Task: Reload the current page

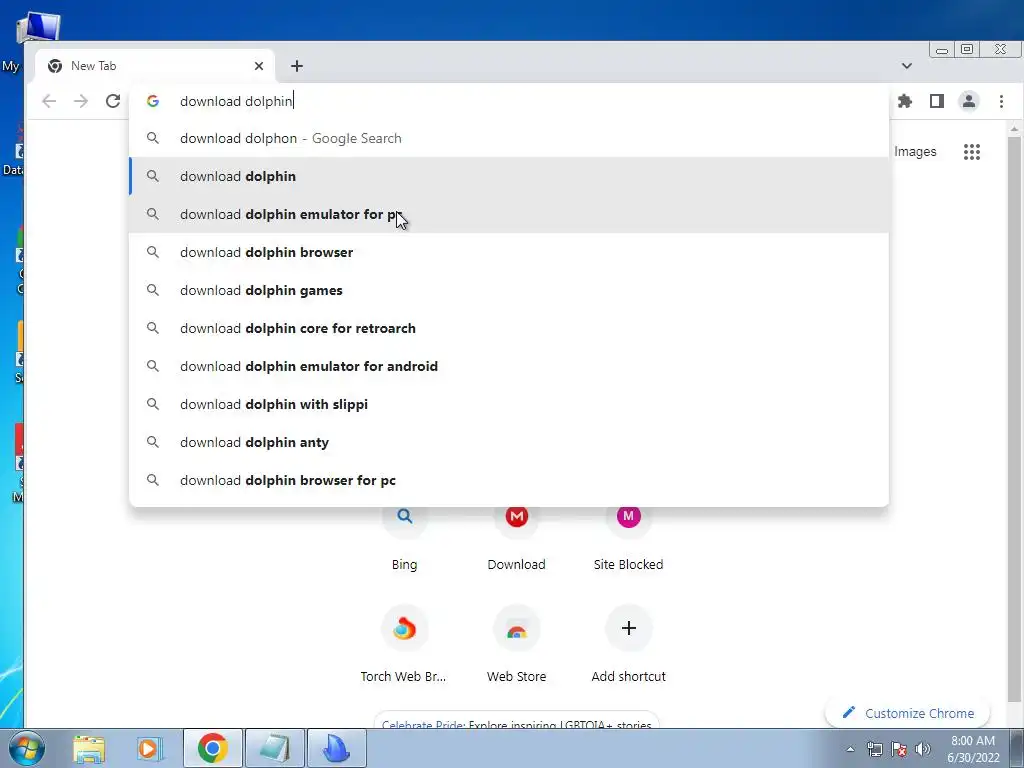Action: [x=113, y=101]
